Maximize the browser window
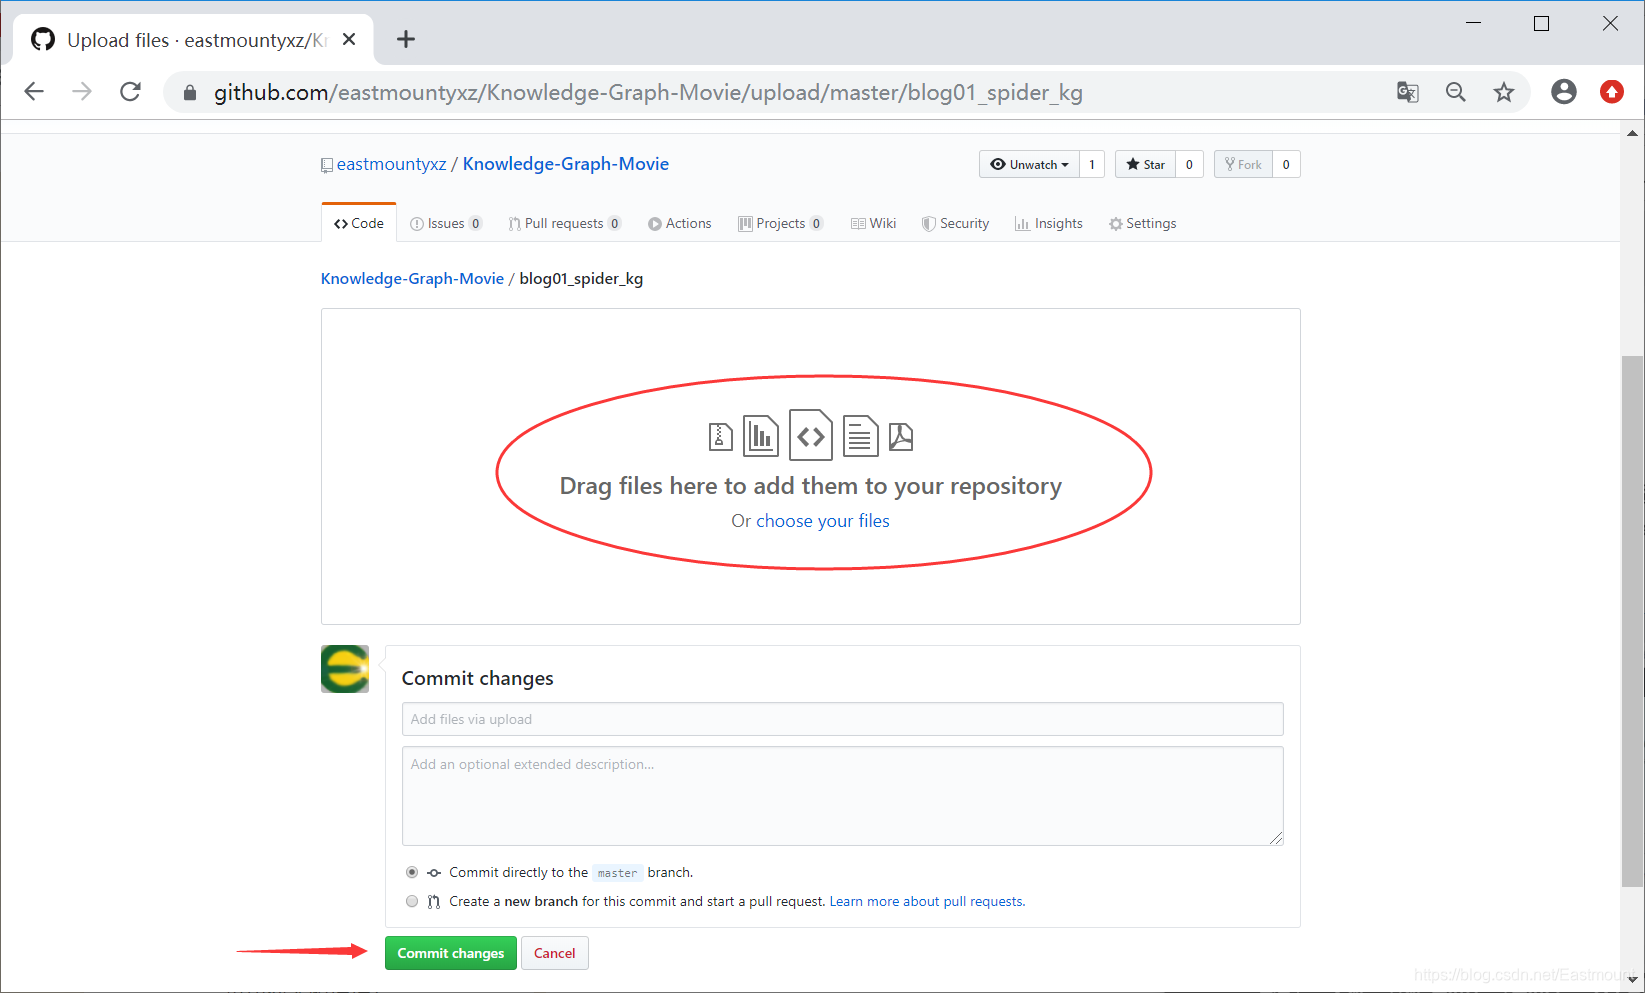The width and height of the screenshot is (1645, 993). (1541, 23)
